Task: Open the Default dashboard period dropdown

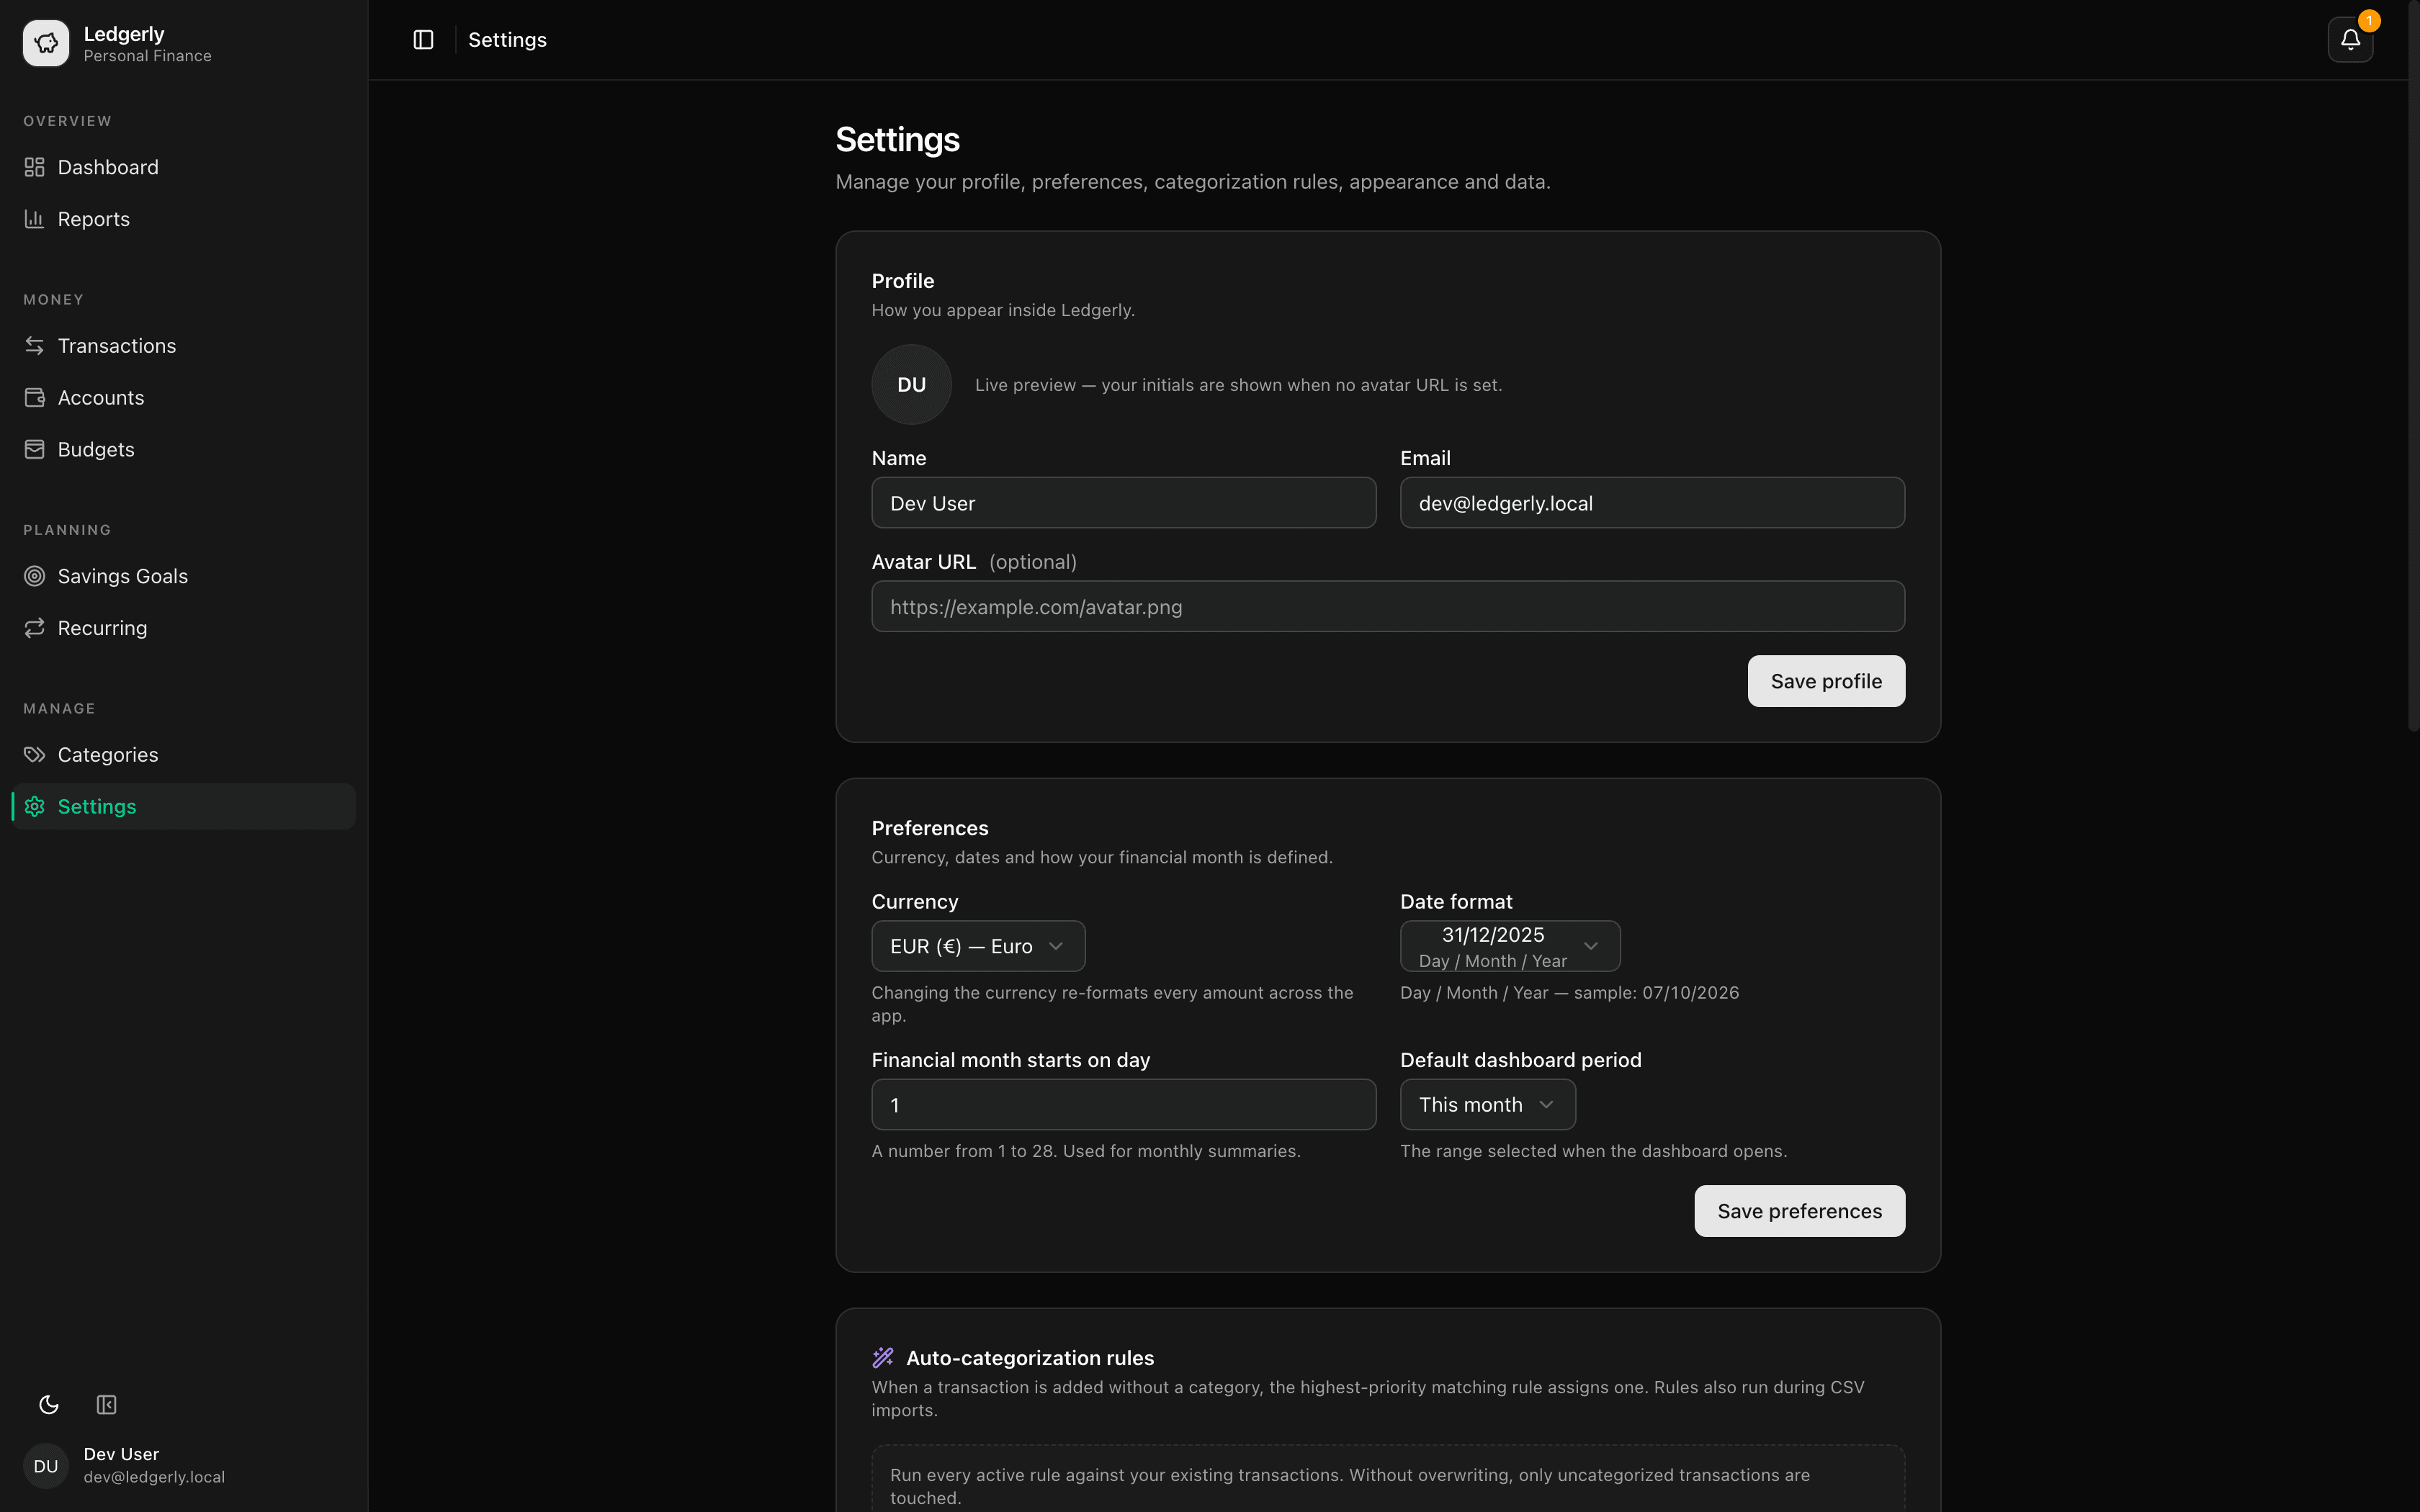Action: [1488, 1105]
